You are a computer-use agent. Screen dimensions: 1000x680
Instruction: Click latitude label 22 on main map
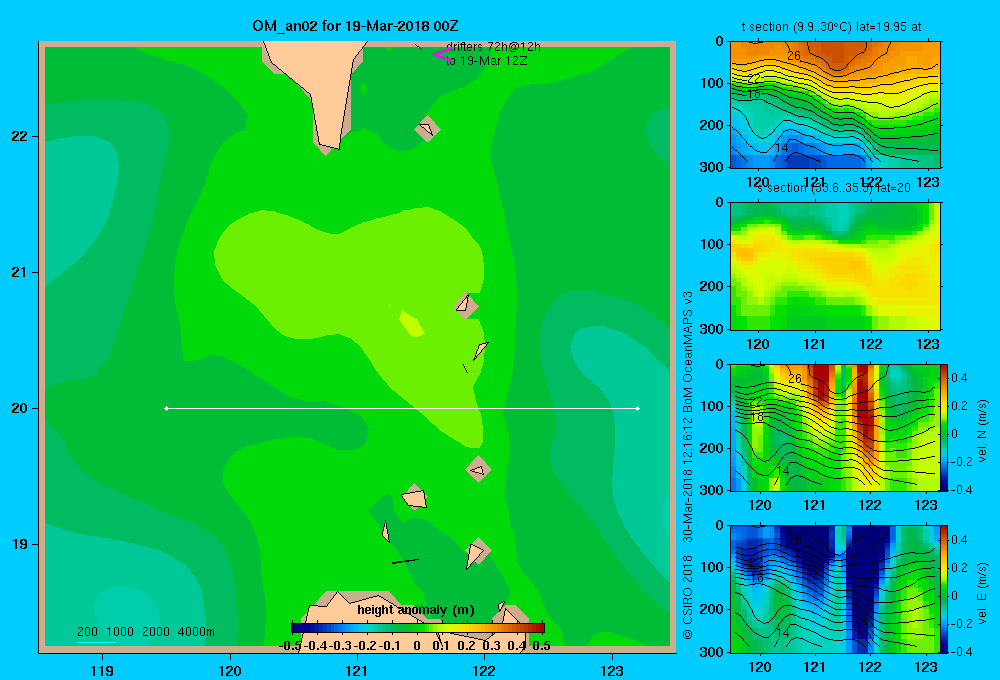click(x=19, y=137)
